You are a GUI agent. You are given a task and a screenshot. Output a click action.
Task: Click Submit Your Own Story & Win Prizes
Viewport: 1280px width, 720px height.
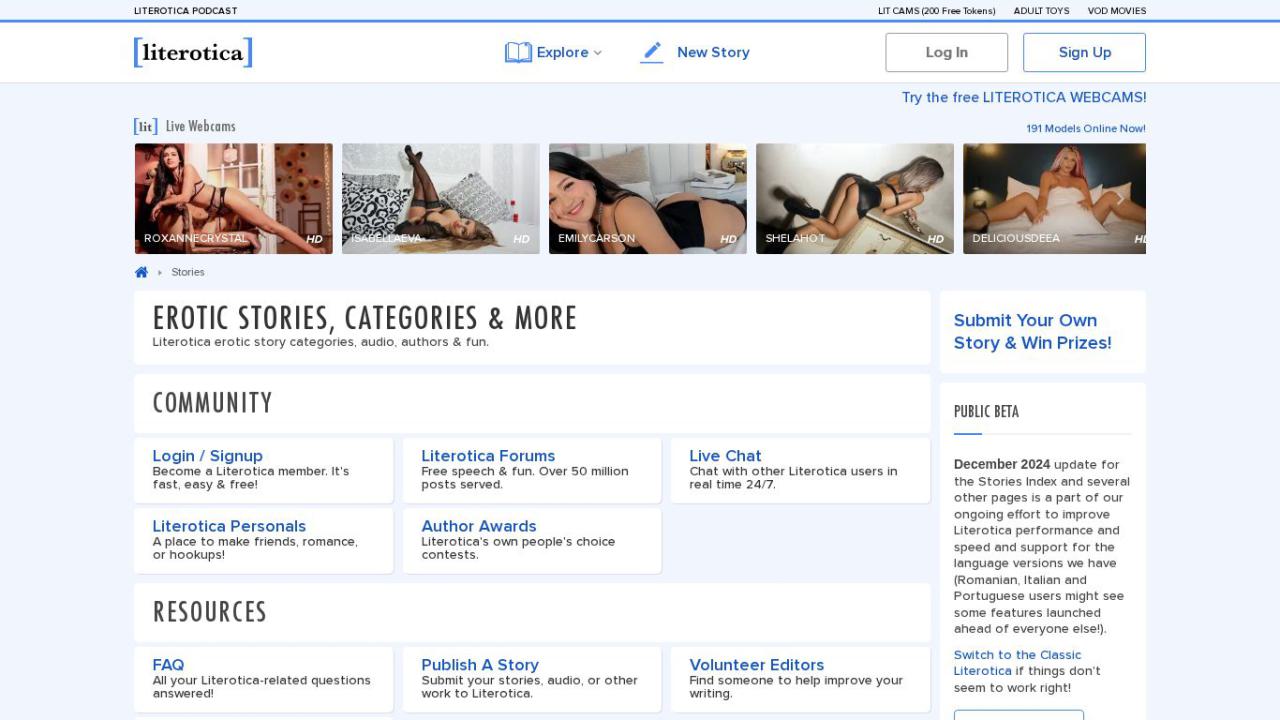pos(1033,331)
